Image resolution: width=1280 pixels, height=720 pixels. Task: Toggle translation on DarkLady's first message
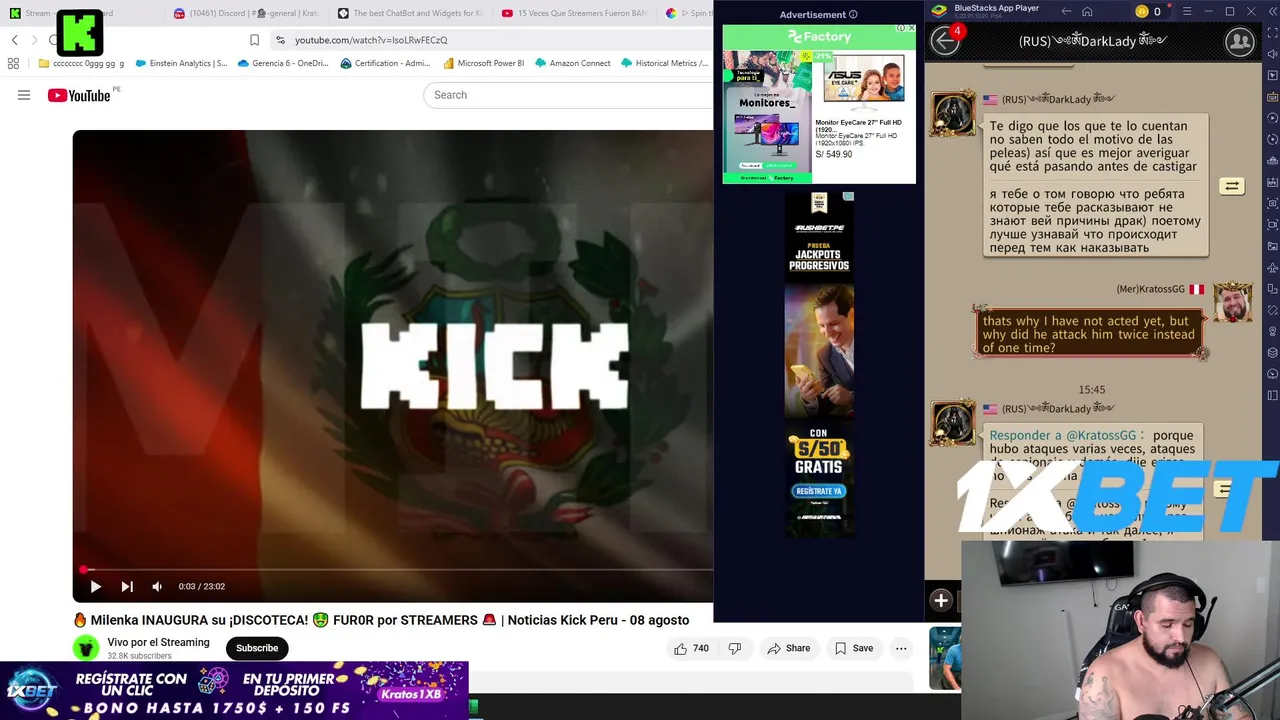(1231, 186)
